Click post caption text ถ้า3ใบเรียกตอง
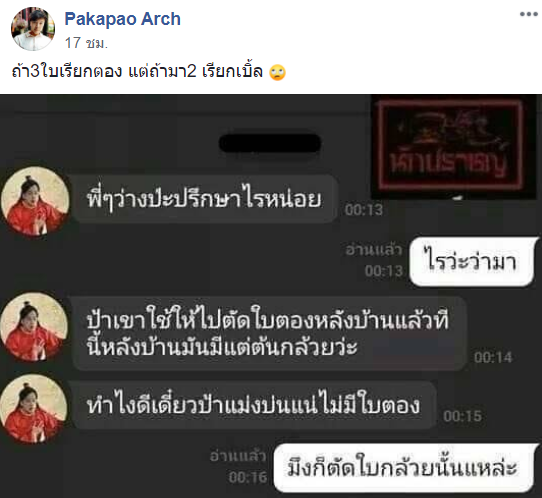The height and width of the screenshot is (498, 542). [67, 72]
